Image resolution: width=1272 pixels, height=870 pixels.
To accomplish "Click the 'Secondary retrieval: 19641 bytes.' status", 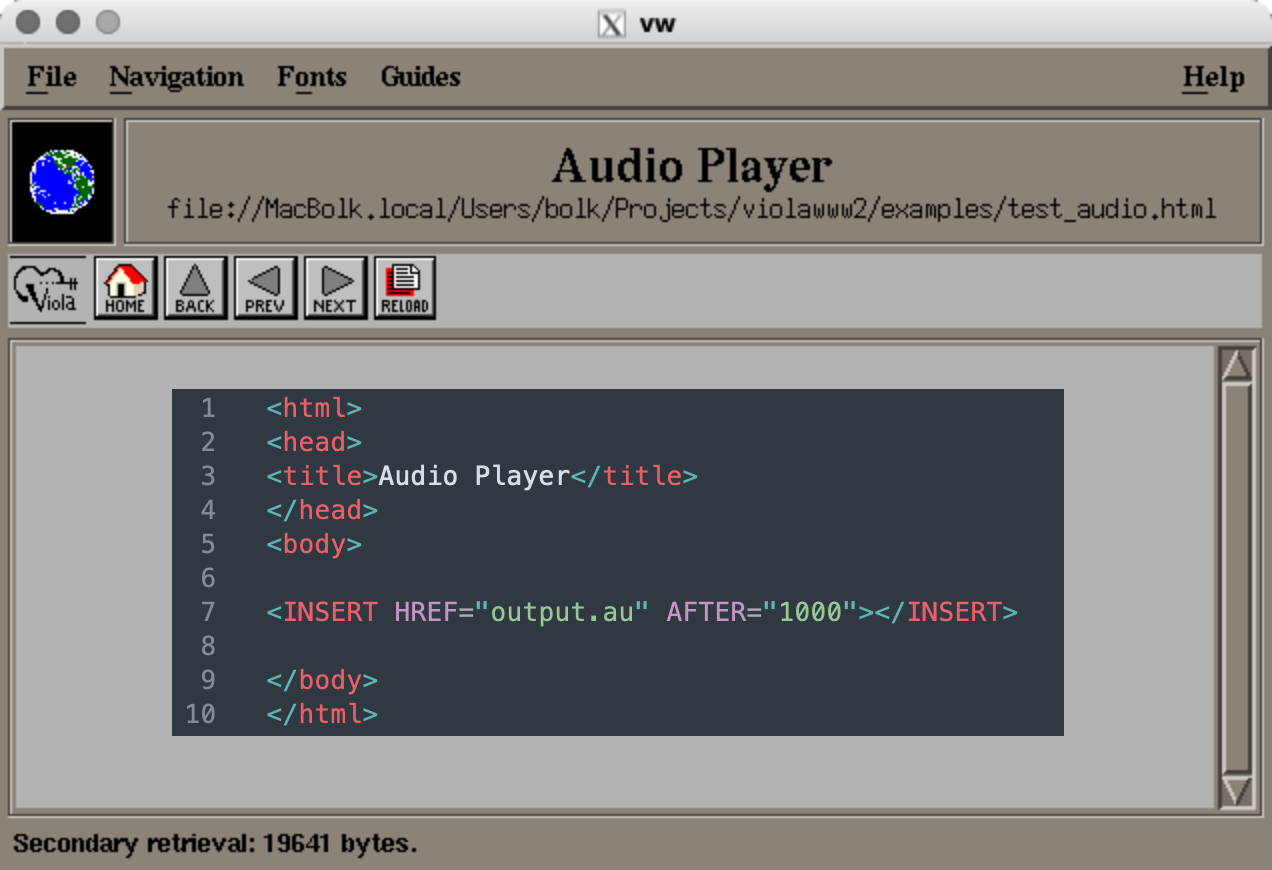I will point(215,843).
